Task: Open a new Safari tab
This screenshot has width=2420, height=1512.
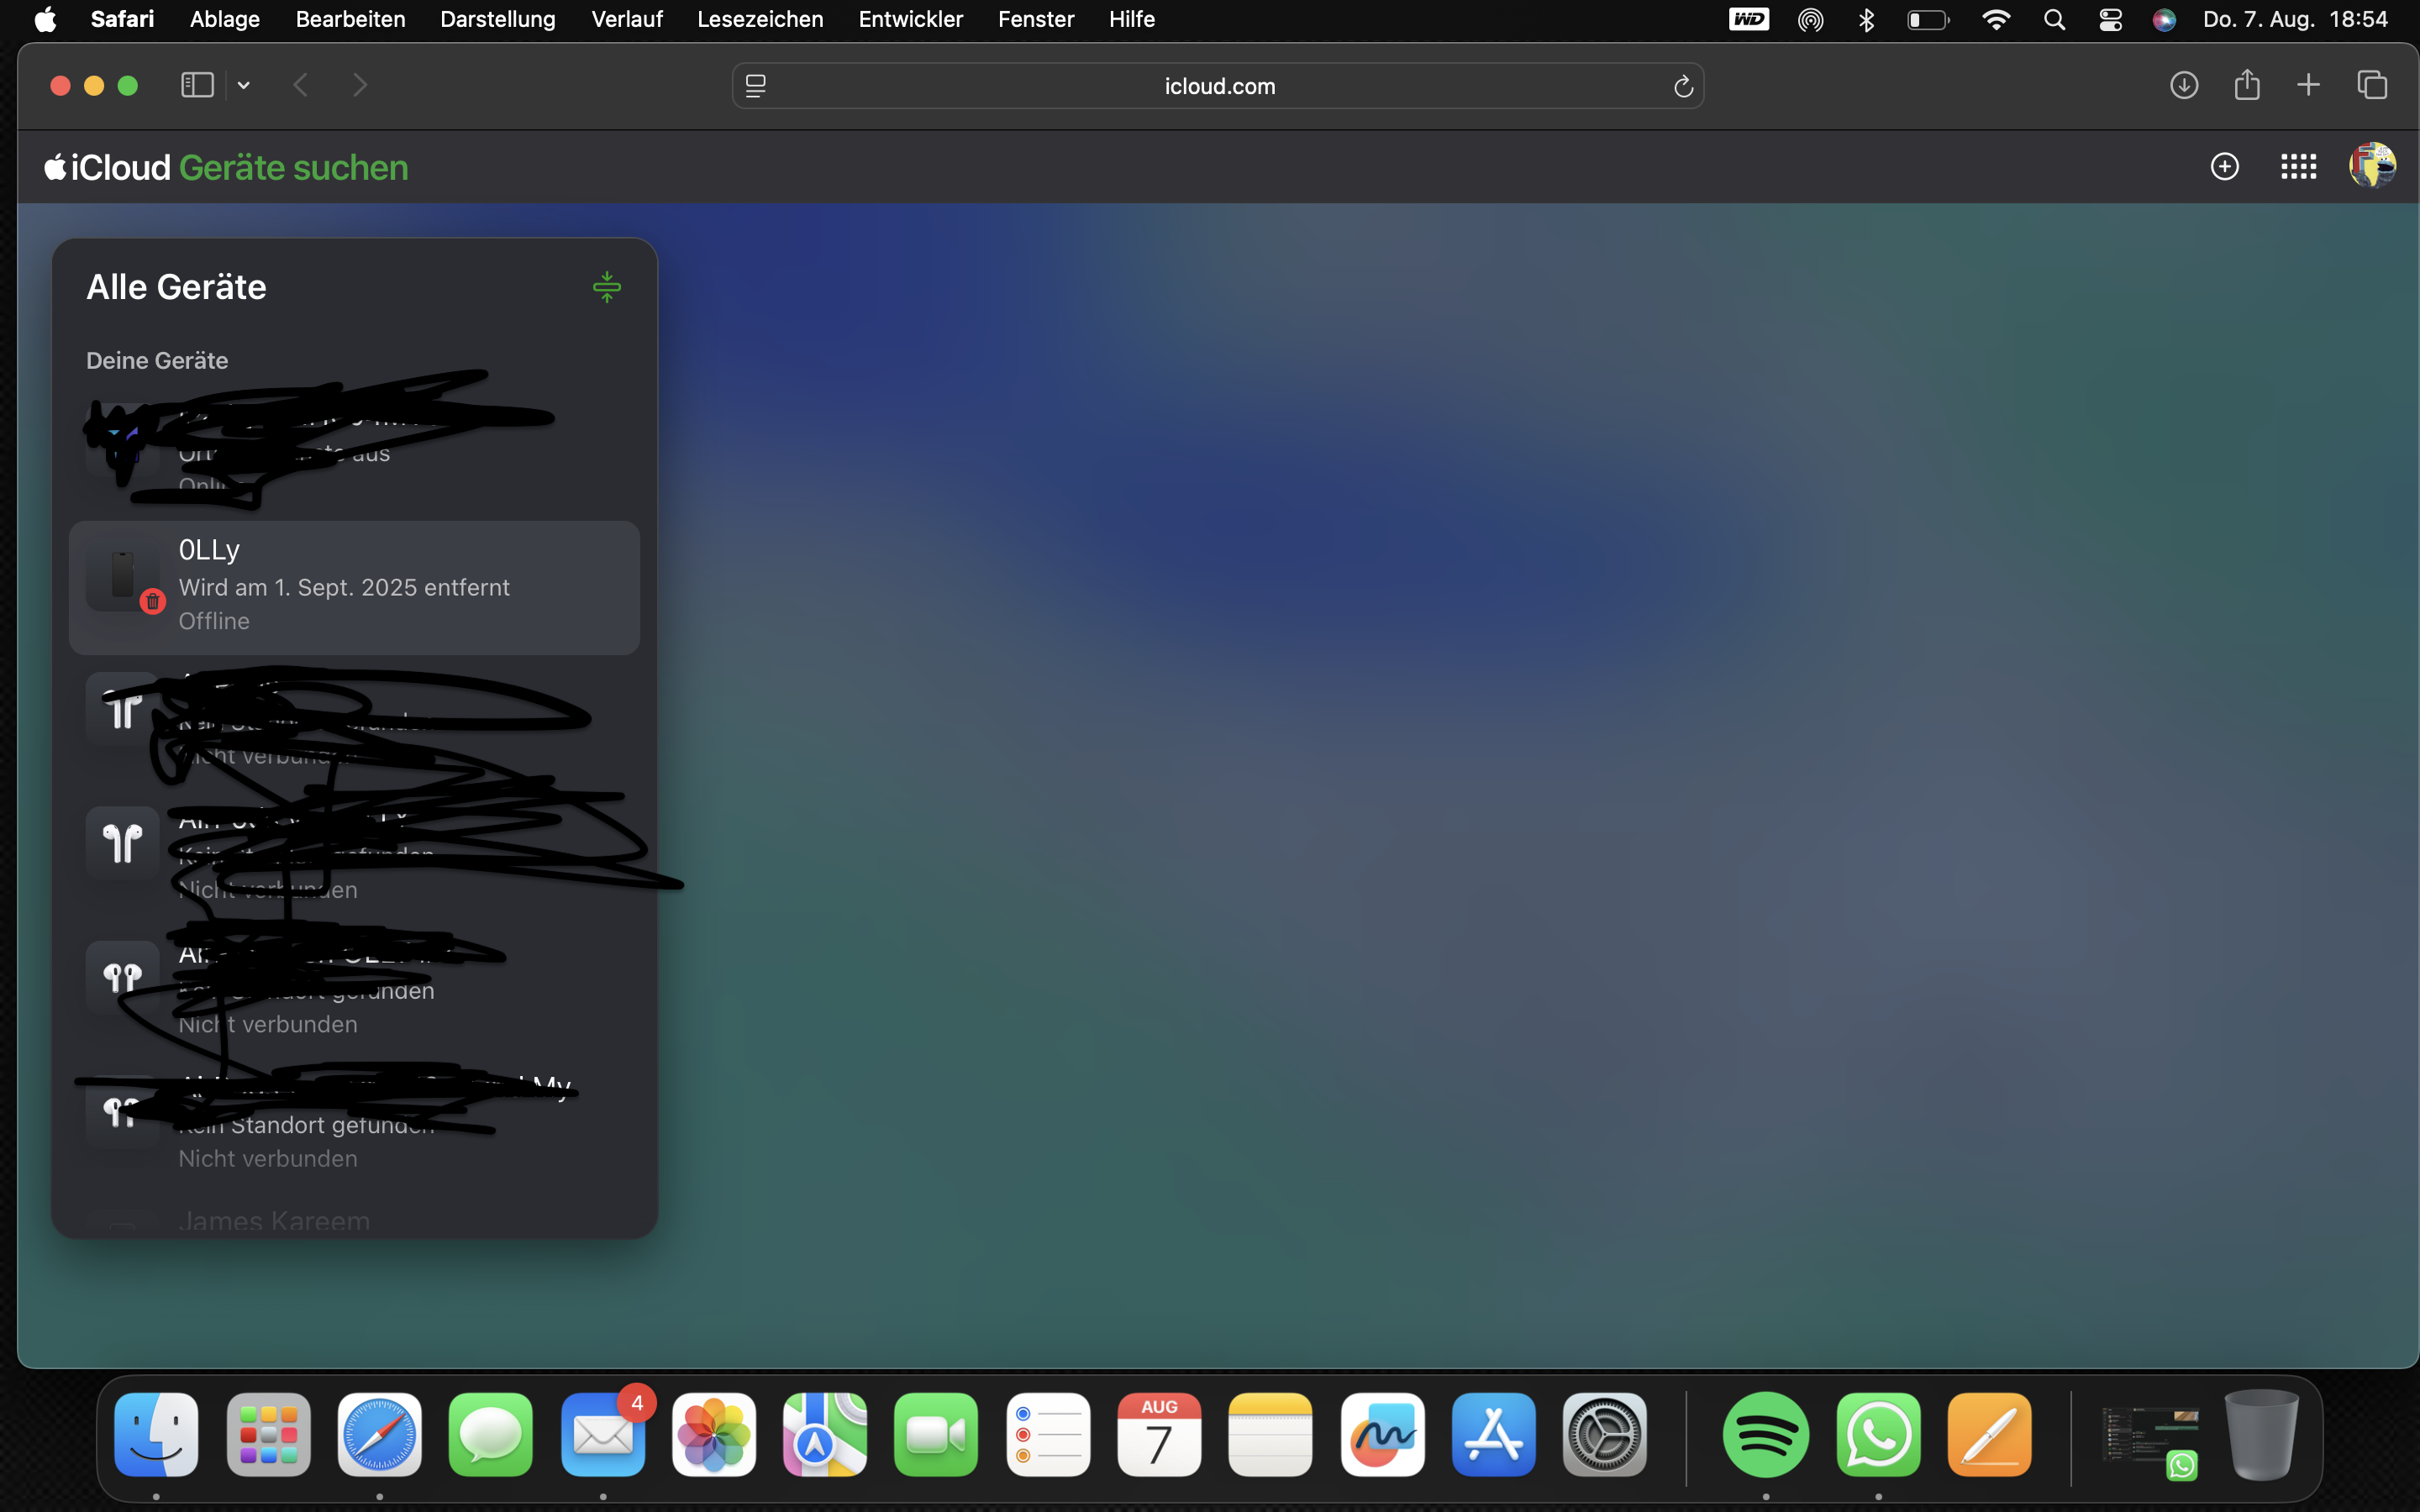Action: pos(2308,86)
